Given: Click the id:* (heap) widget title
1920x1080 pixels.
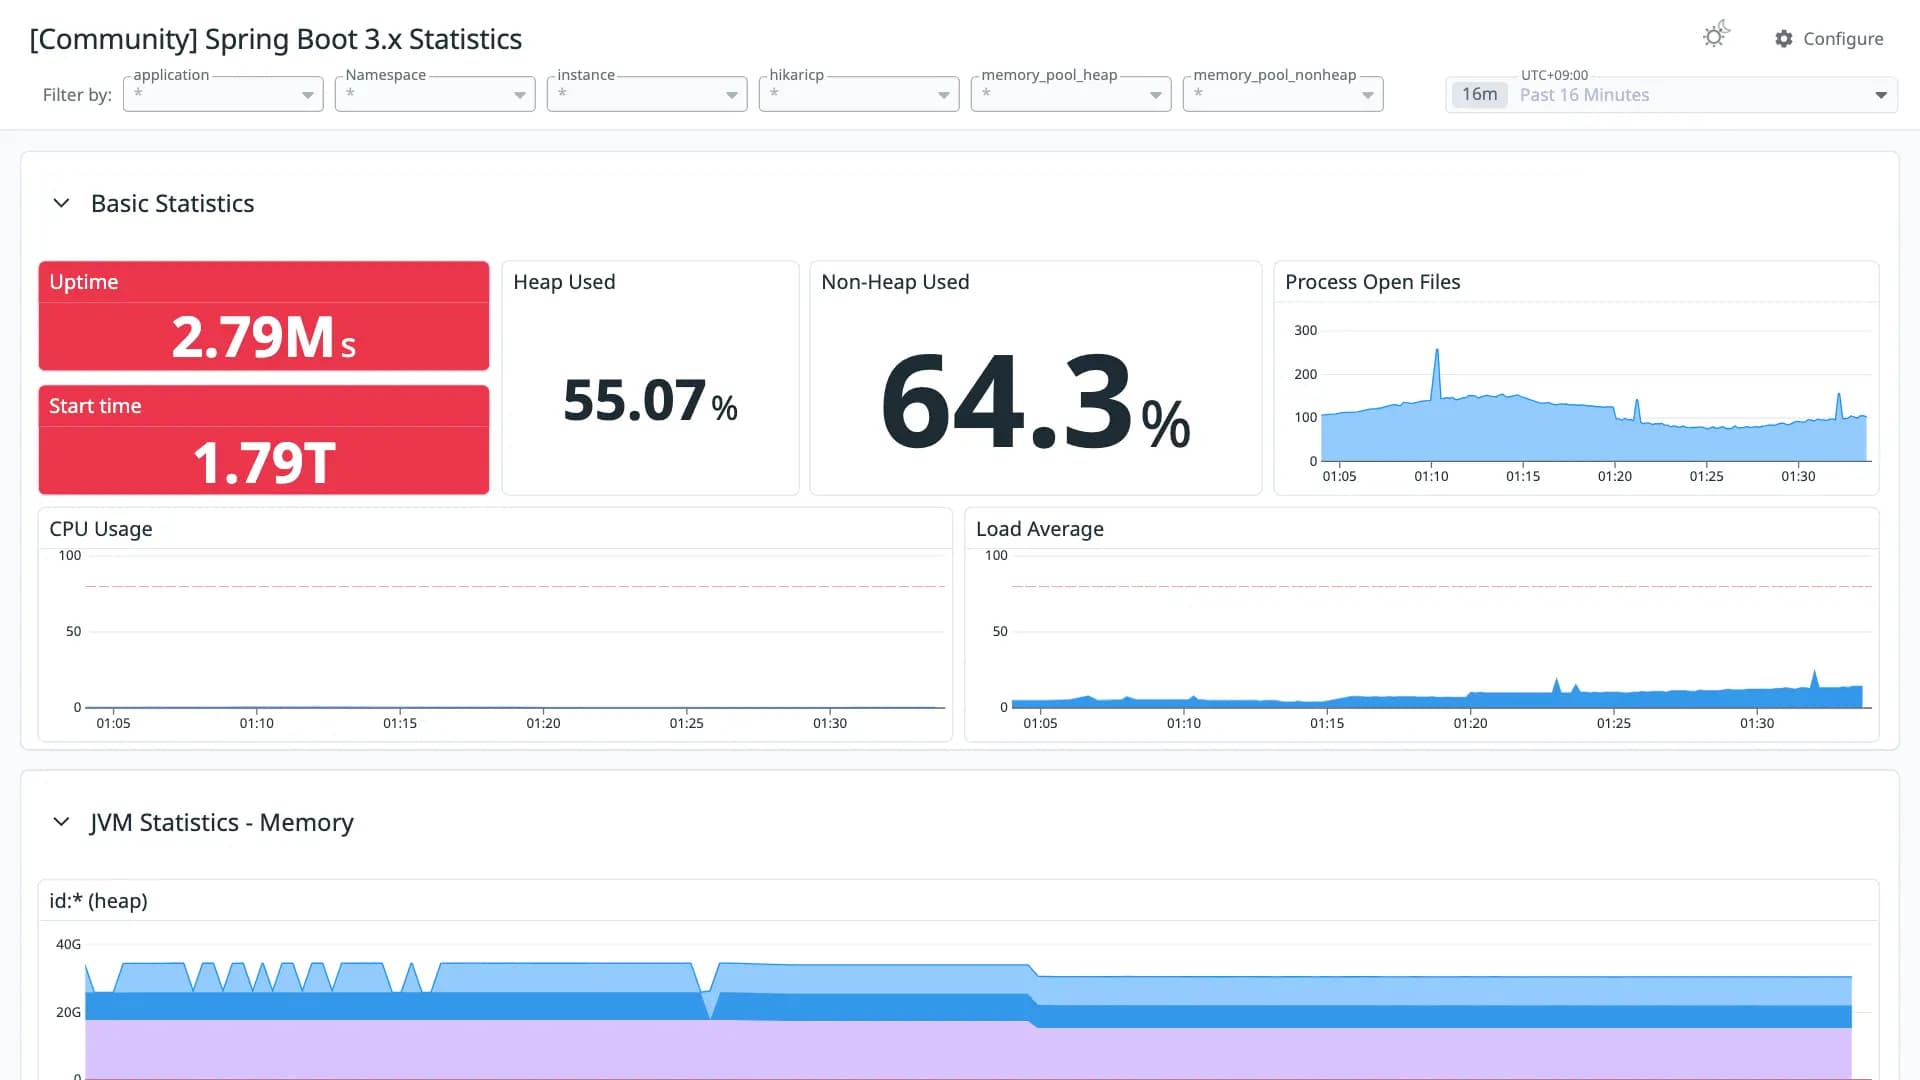Looking at the screenshot, I should tap(98, 901).
